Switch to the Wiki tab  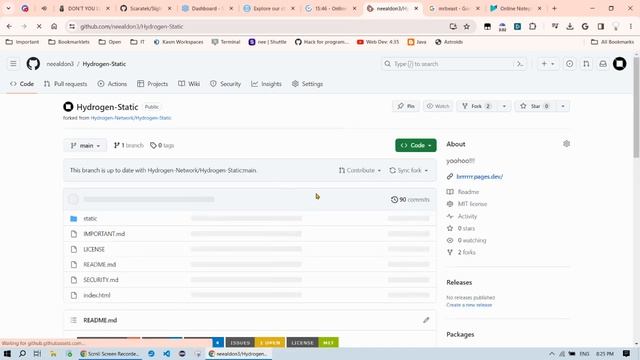(189, 84)
